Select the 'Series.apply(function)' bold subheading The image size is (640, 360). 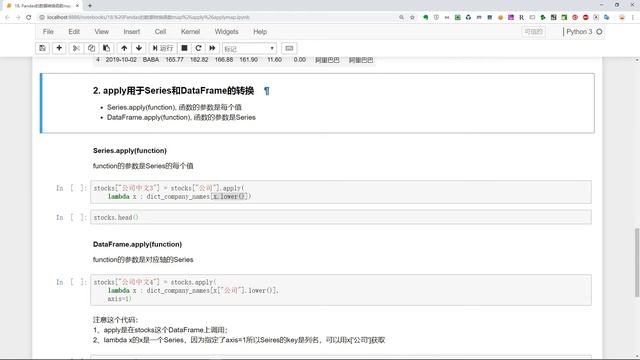[x=130, y=151]
